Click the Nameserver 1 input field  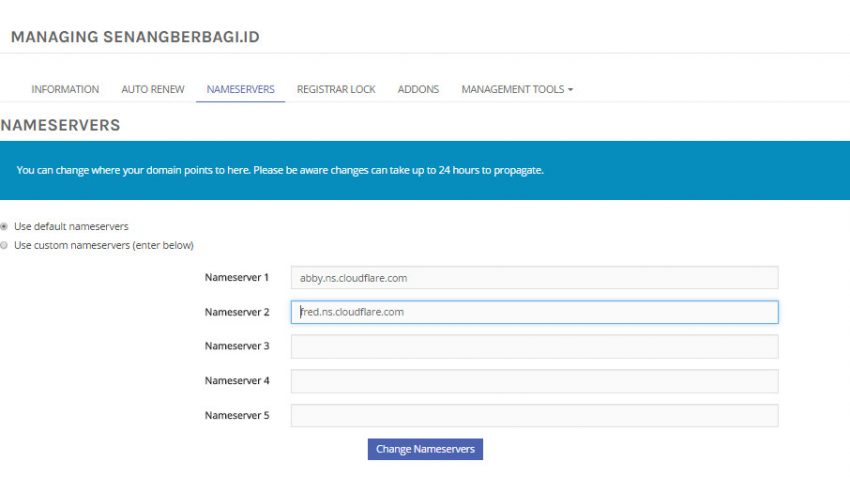535,278
